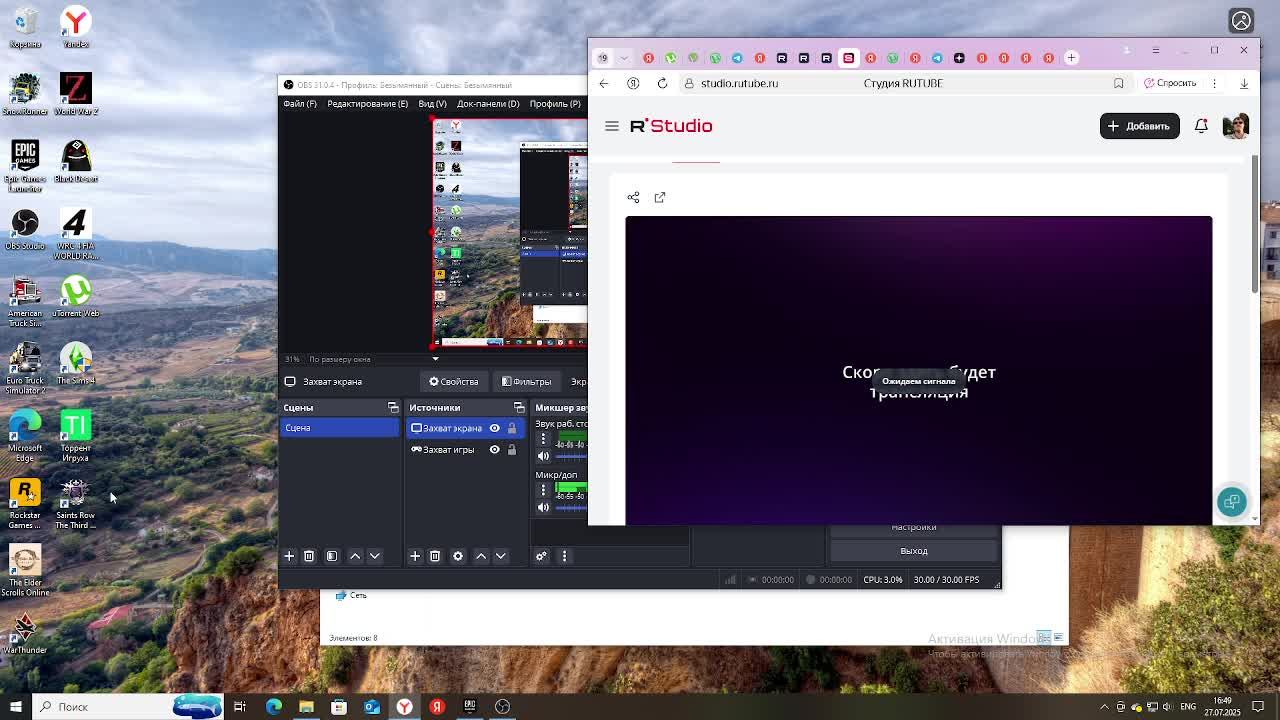Open the browser three-dot menu
1280x720 pixels.
click(x=1214, y=83)
